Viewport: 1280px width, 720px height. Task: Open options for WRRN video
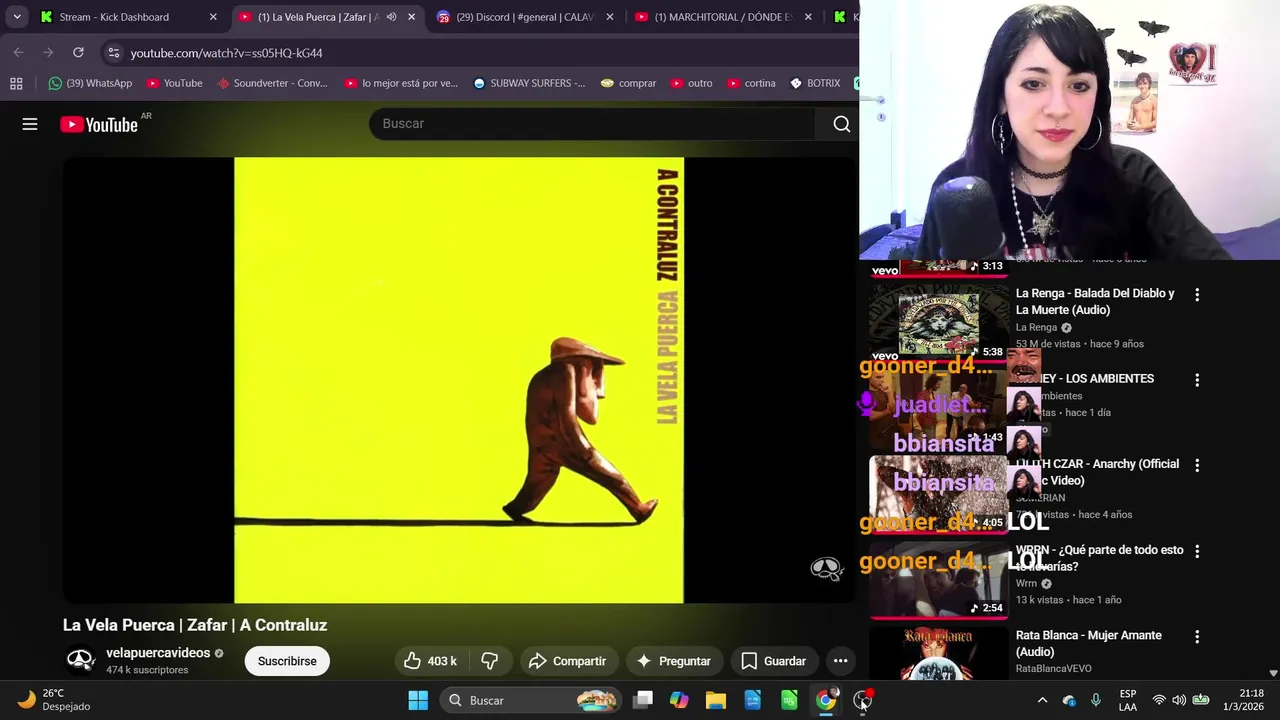click(x=1197, y=551)
